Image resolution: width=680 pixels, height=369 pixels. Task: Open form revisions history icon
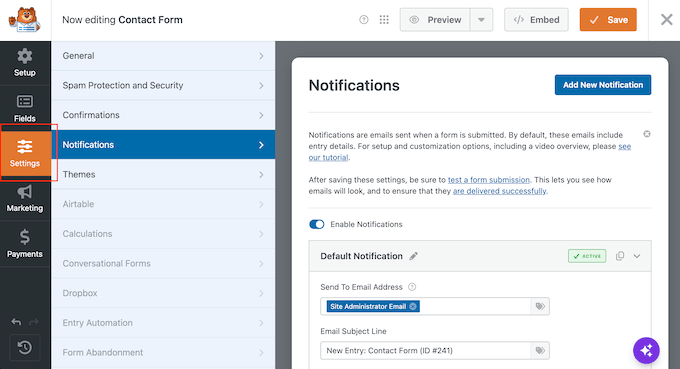(25, 347)
